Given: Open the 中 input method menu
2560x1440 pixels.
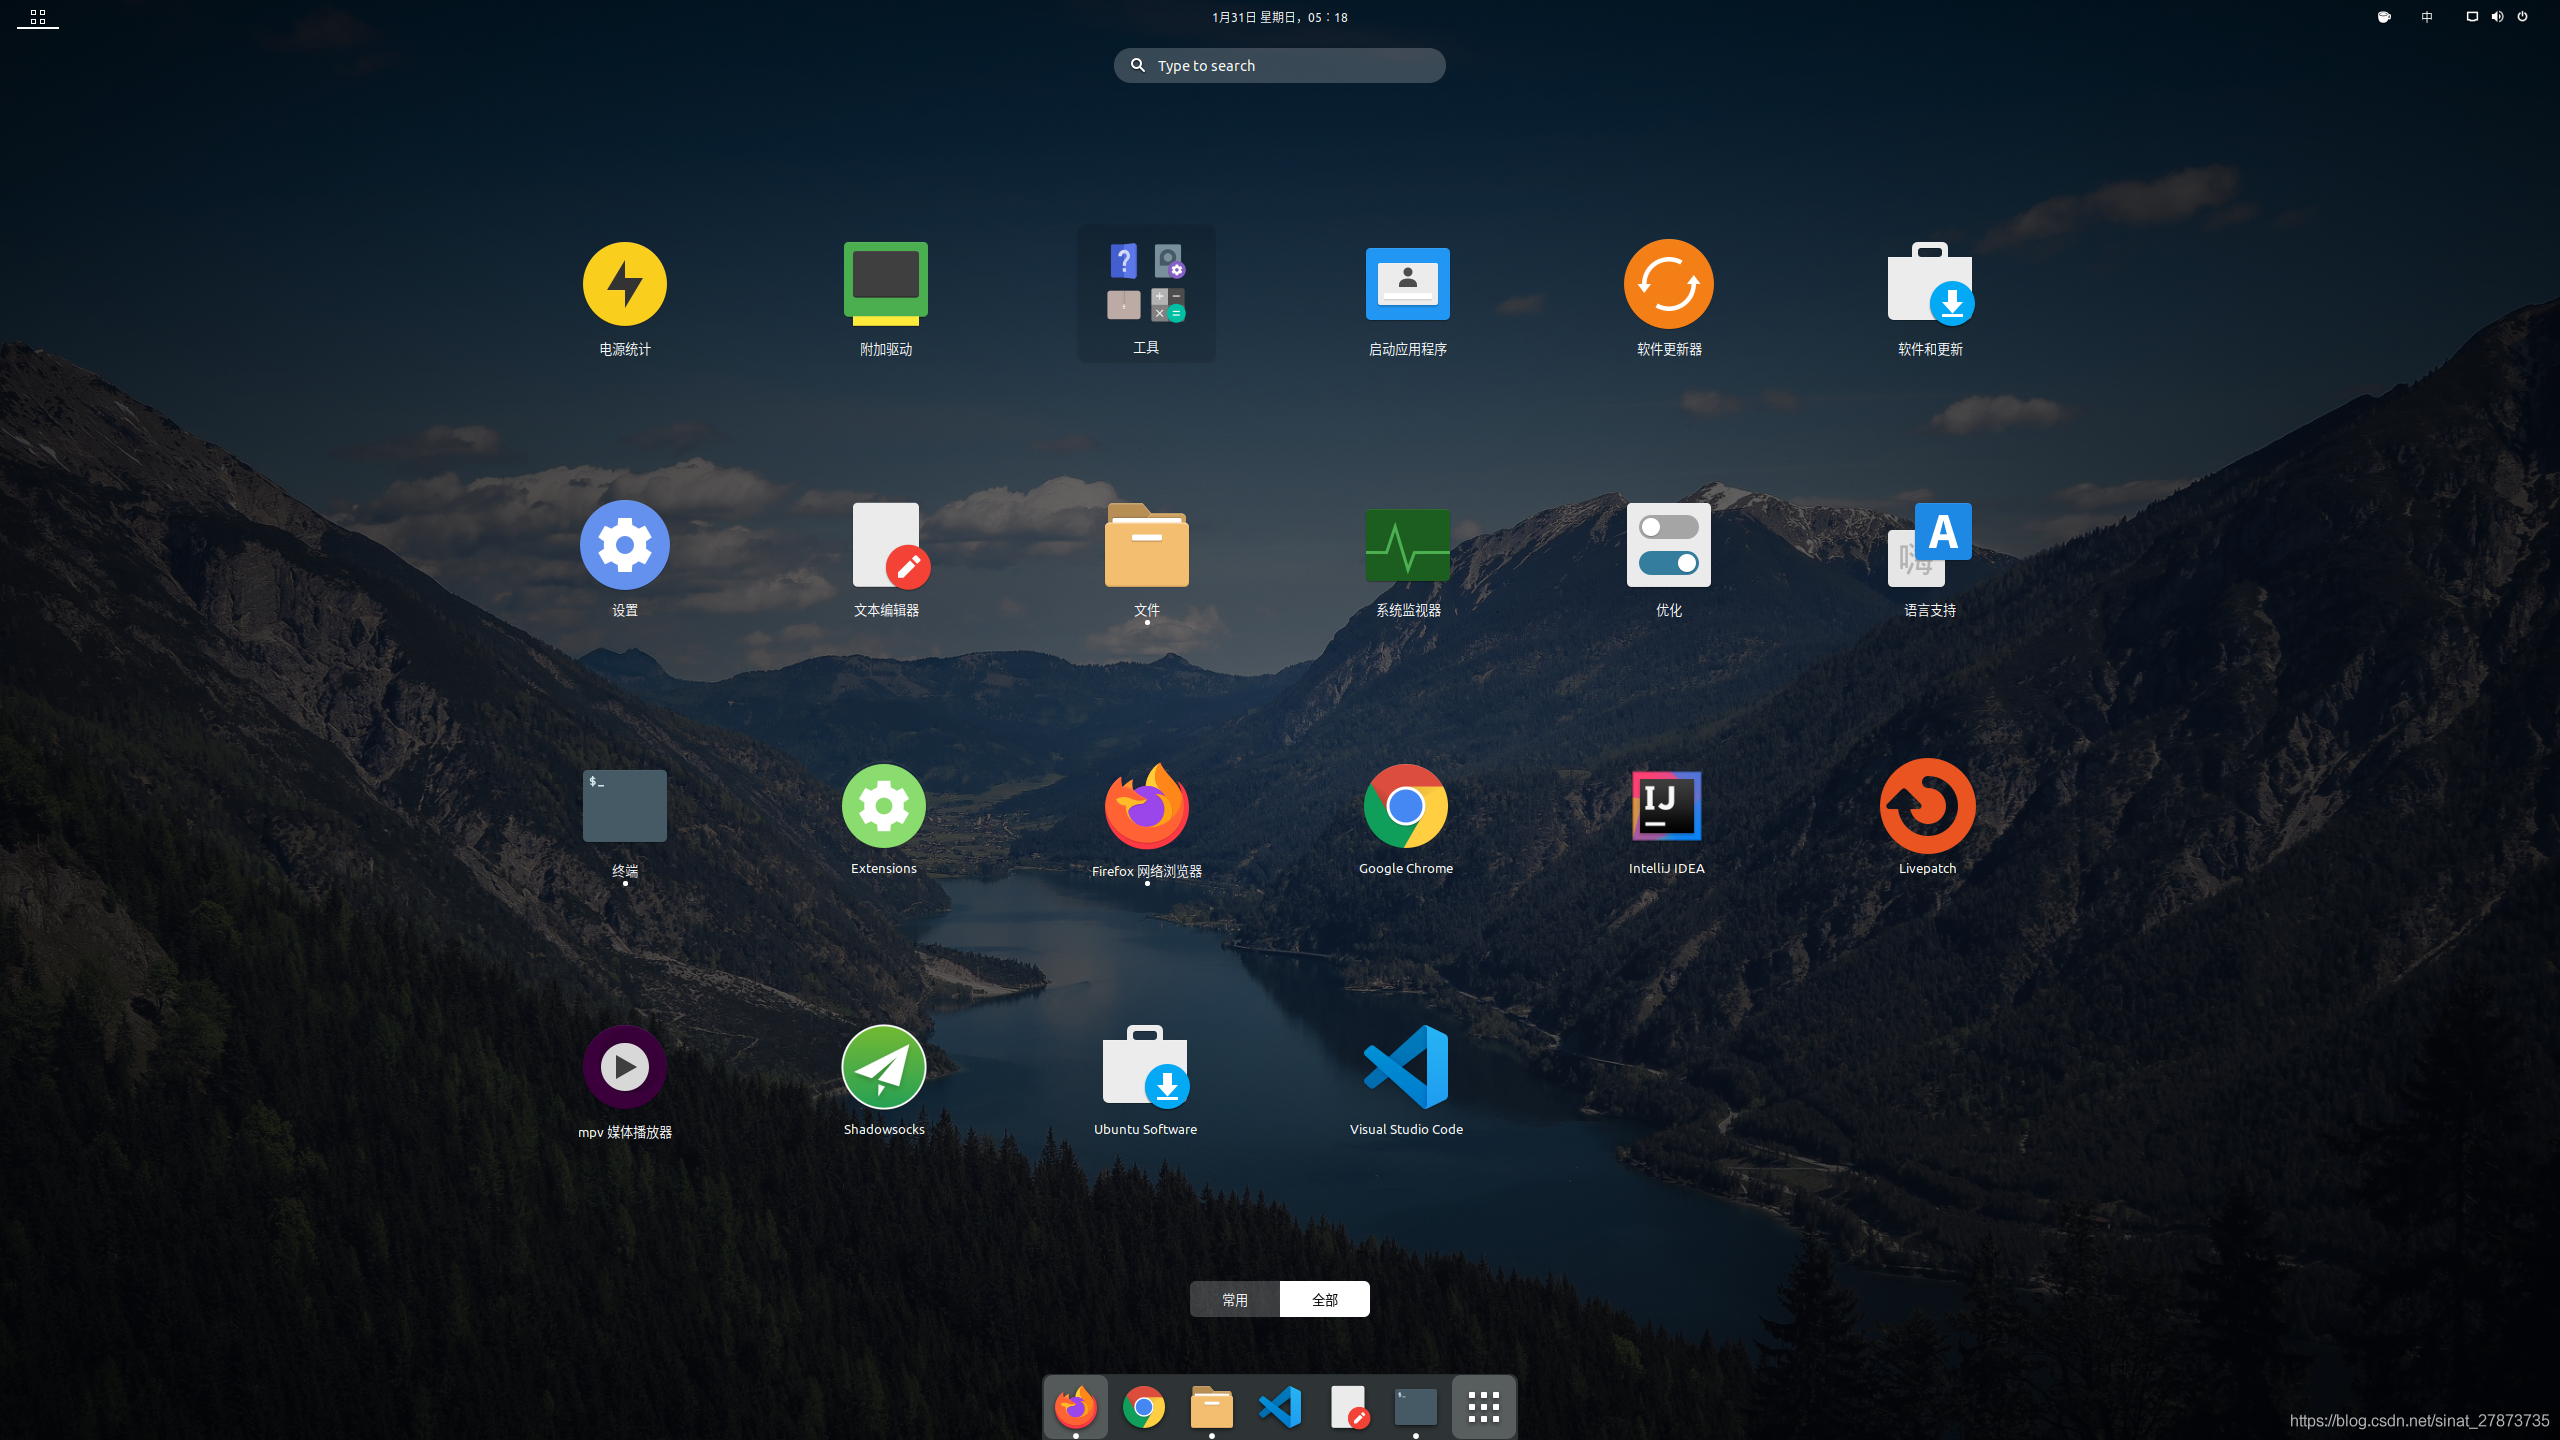Looking at the screenshot, I should [x=2427, y=17].
